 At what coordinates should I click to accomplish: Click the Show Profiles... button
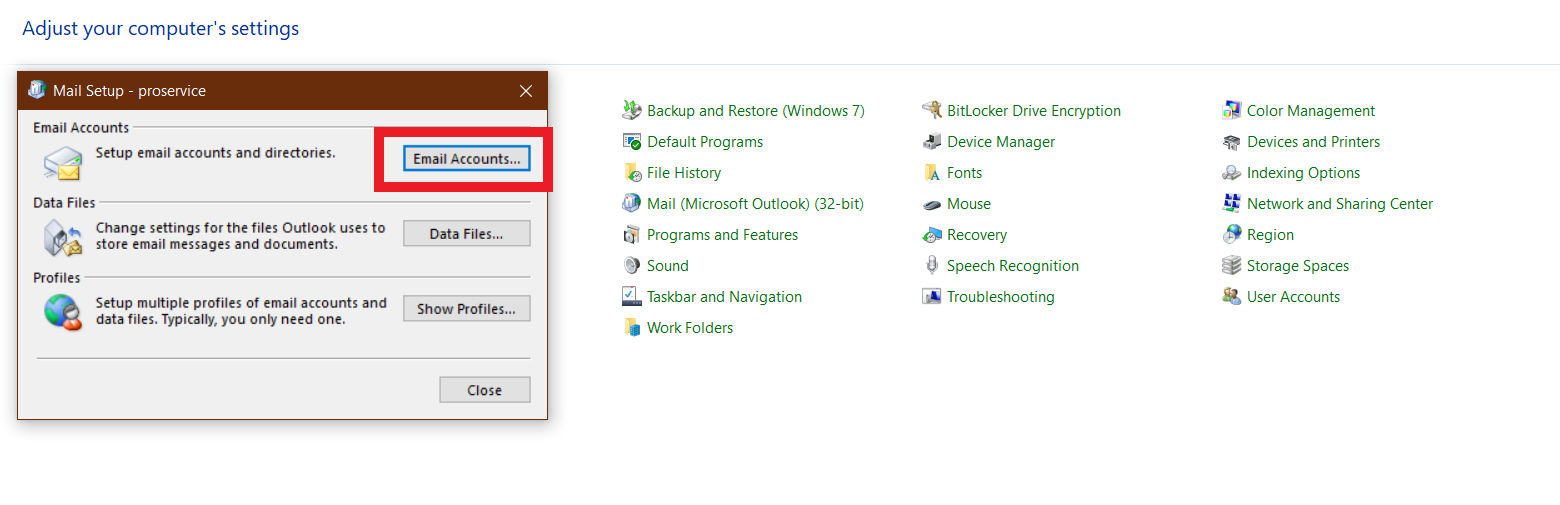466,308
